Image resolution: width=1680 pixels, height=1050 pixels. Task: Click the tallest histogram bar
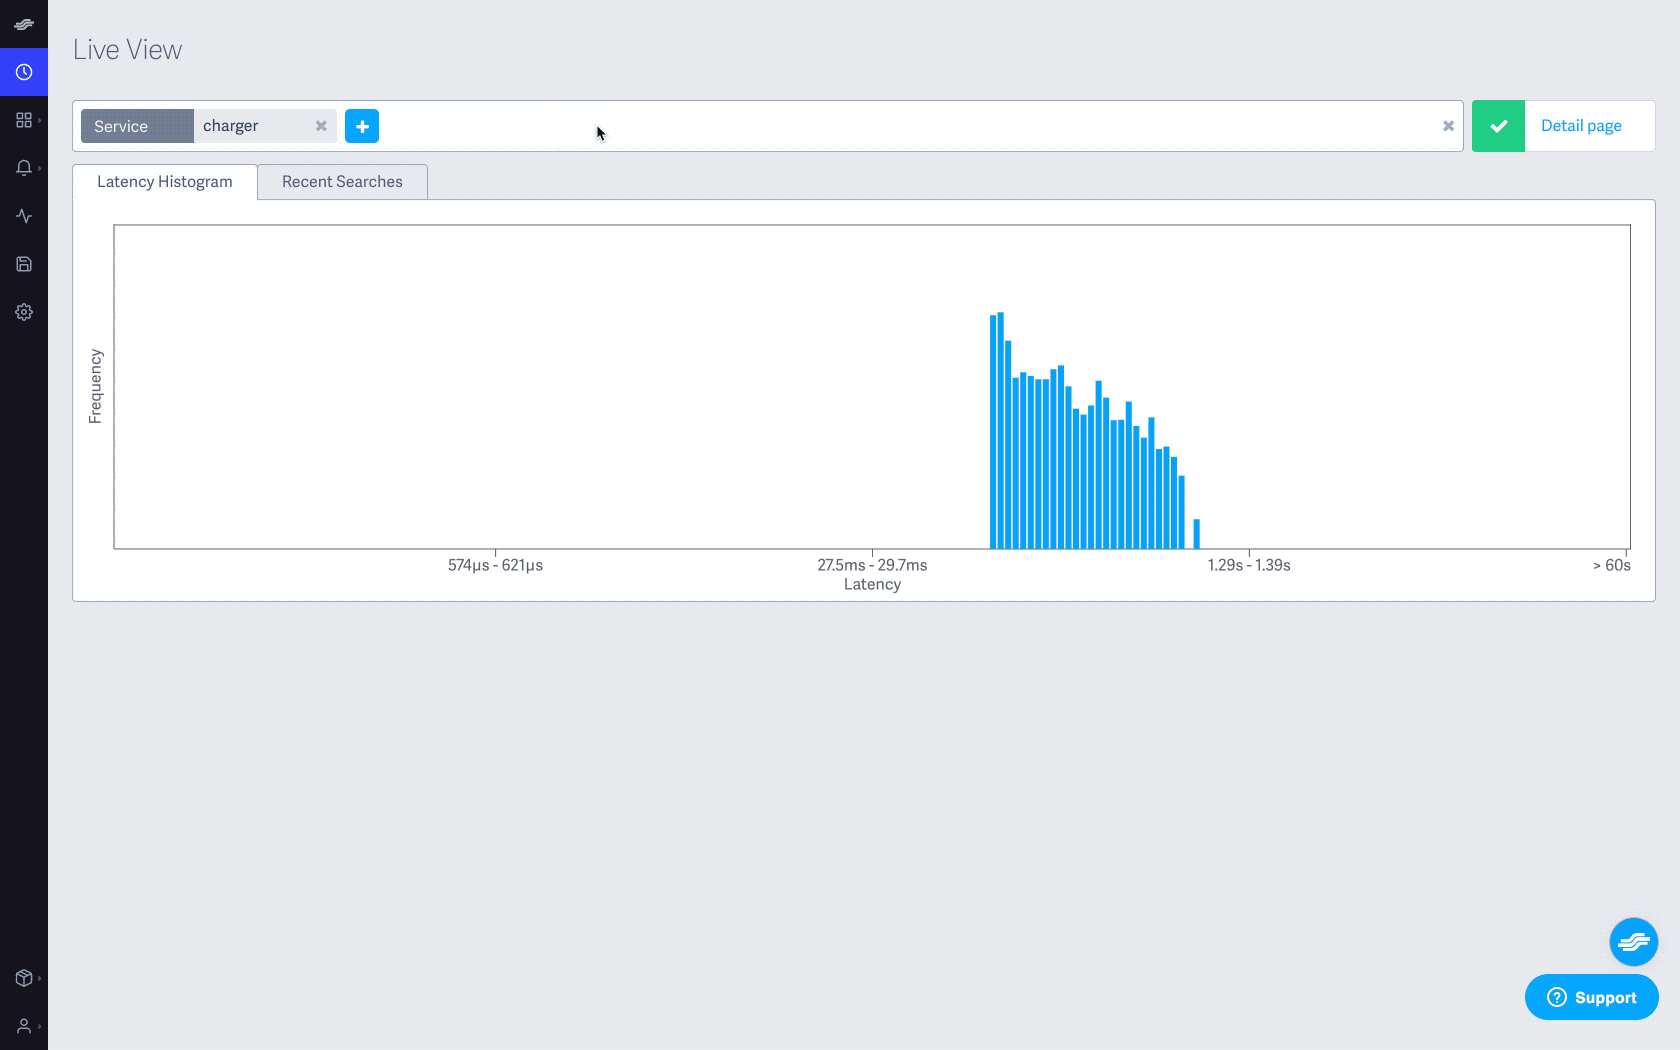(x=1000, y=430)
